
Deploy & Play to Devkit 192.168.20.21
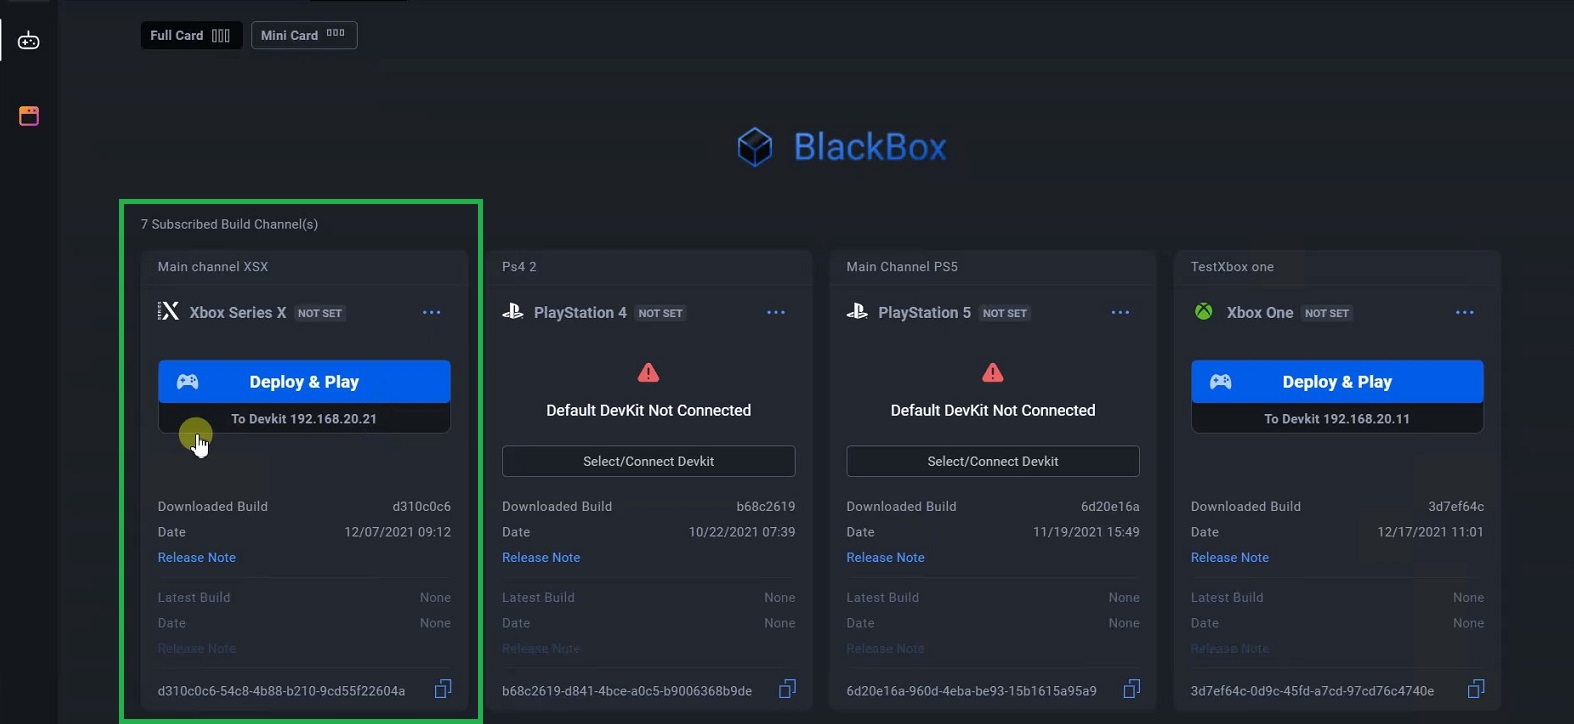click(x=304, y=382)
